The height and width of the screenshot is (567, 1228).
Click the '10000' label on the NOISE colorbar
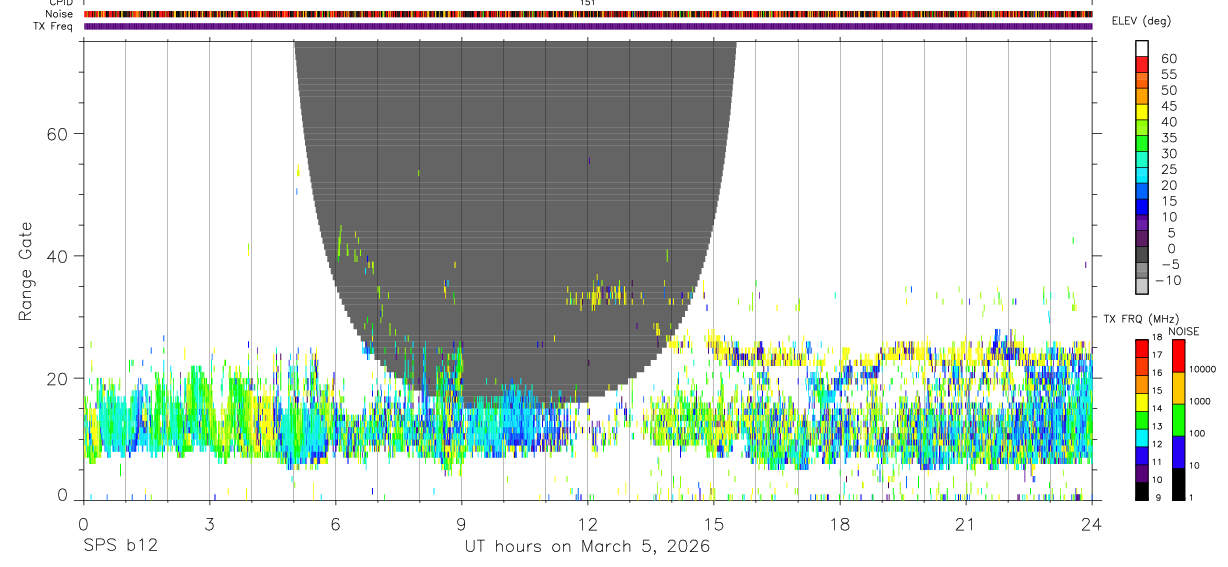(1203, 369)
